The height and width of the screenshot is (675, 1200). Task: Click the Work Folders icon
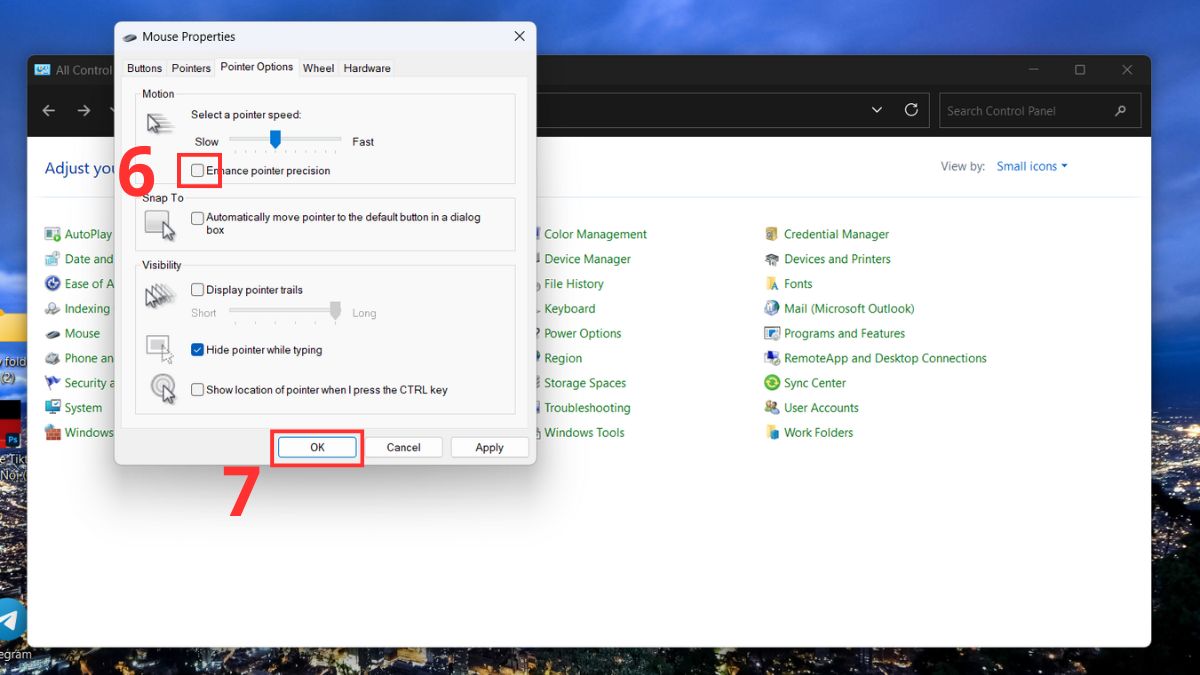click(771, 433)
